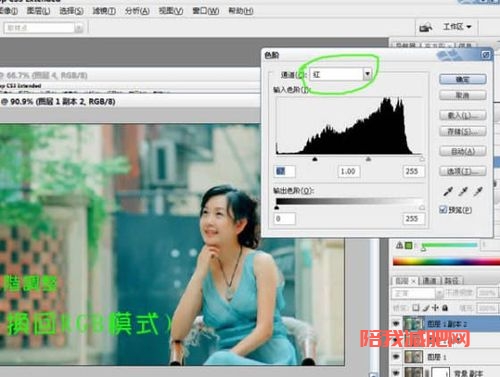The image size is (500, 377).
Task: Click the gamut warning triangle icon
Action: 399,246
